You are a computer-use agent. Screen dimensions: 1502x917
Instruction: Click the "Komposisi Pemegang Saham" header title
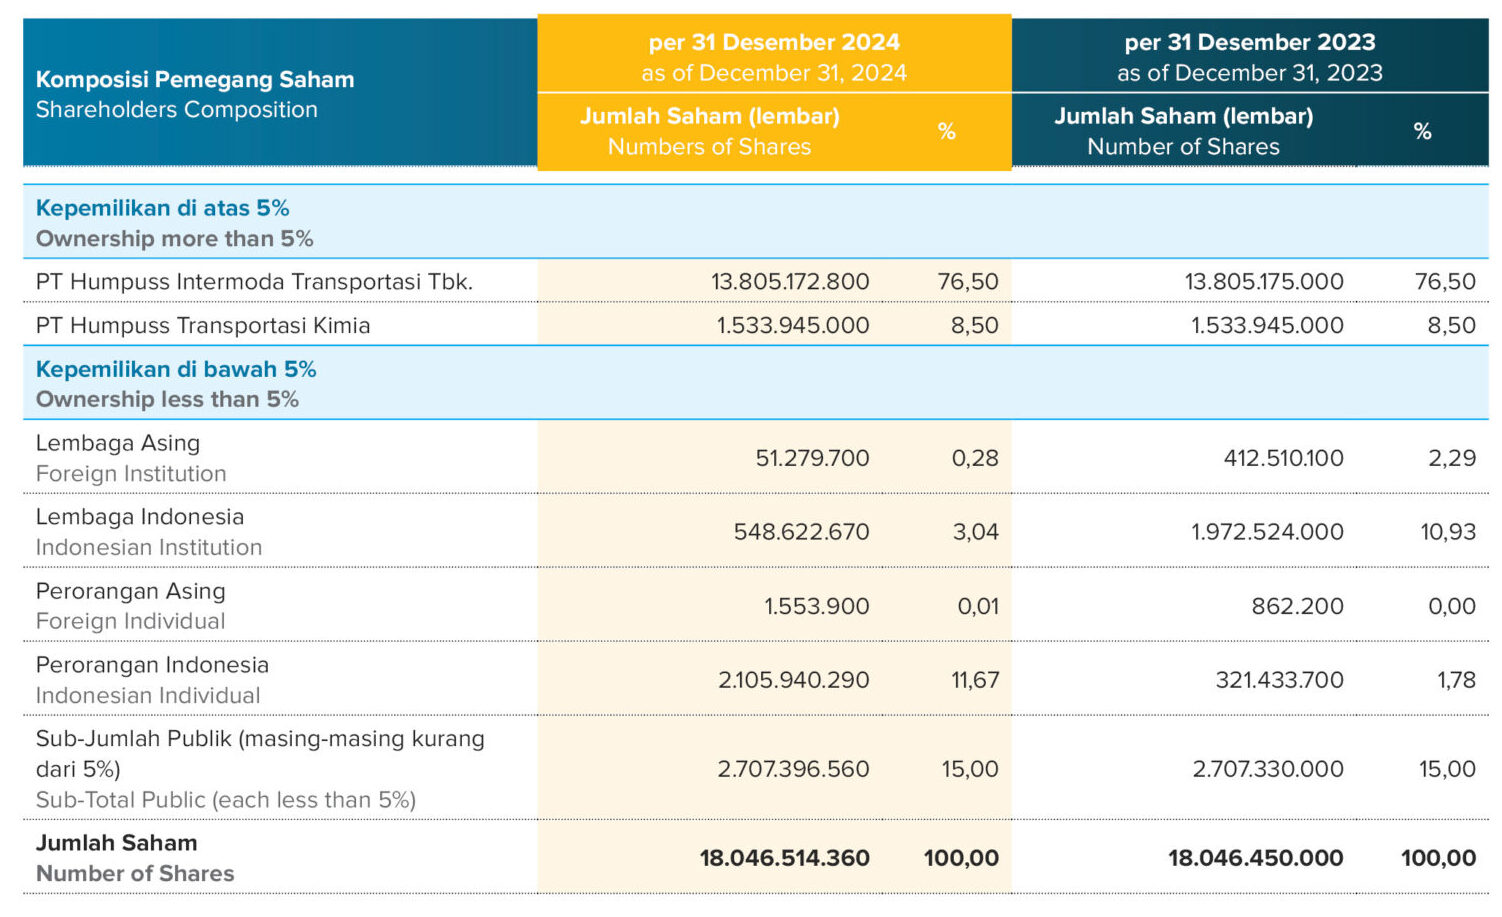coord(195,79)
